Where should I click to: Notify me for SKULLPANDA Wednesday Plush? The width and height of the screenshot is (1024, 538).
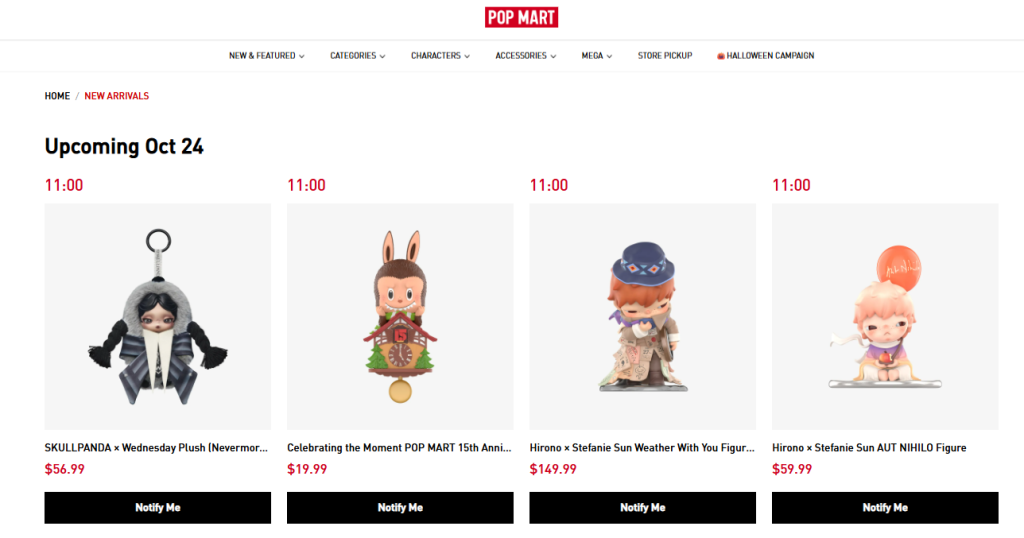[157, 507]
